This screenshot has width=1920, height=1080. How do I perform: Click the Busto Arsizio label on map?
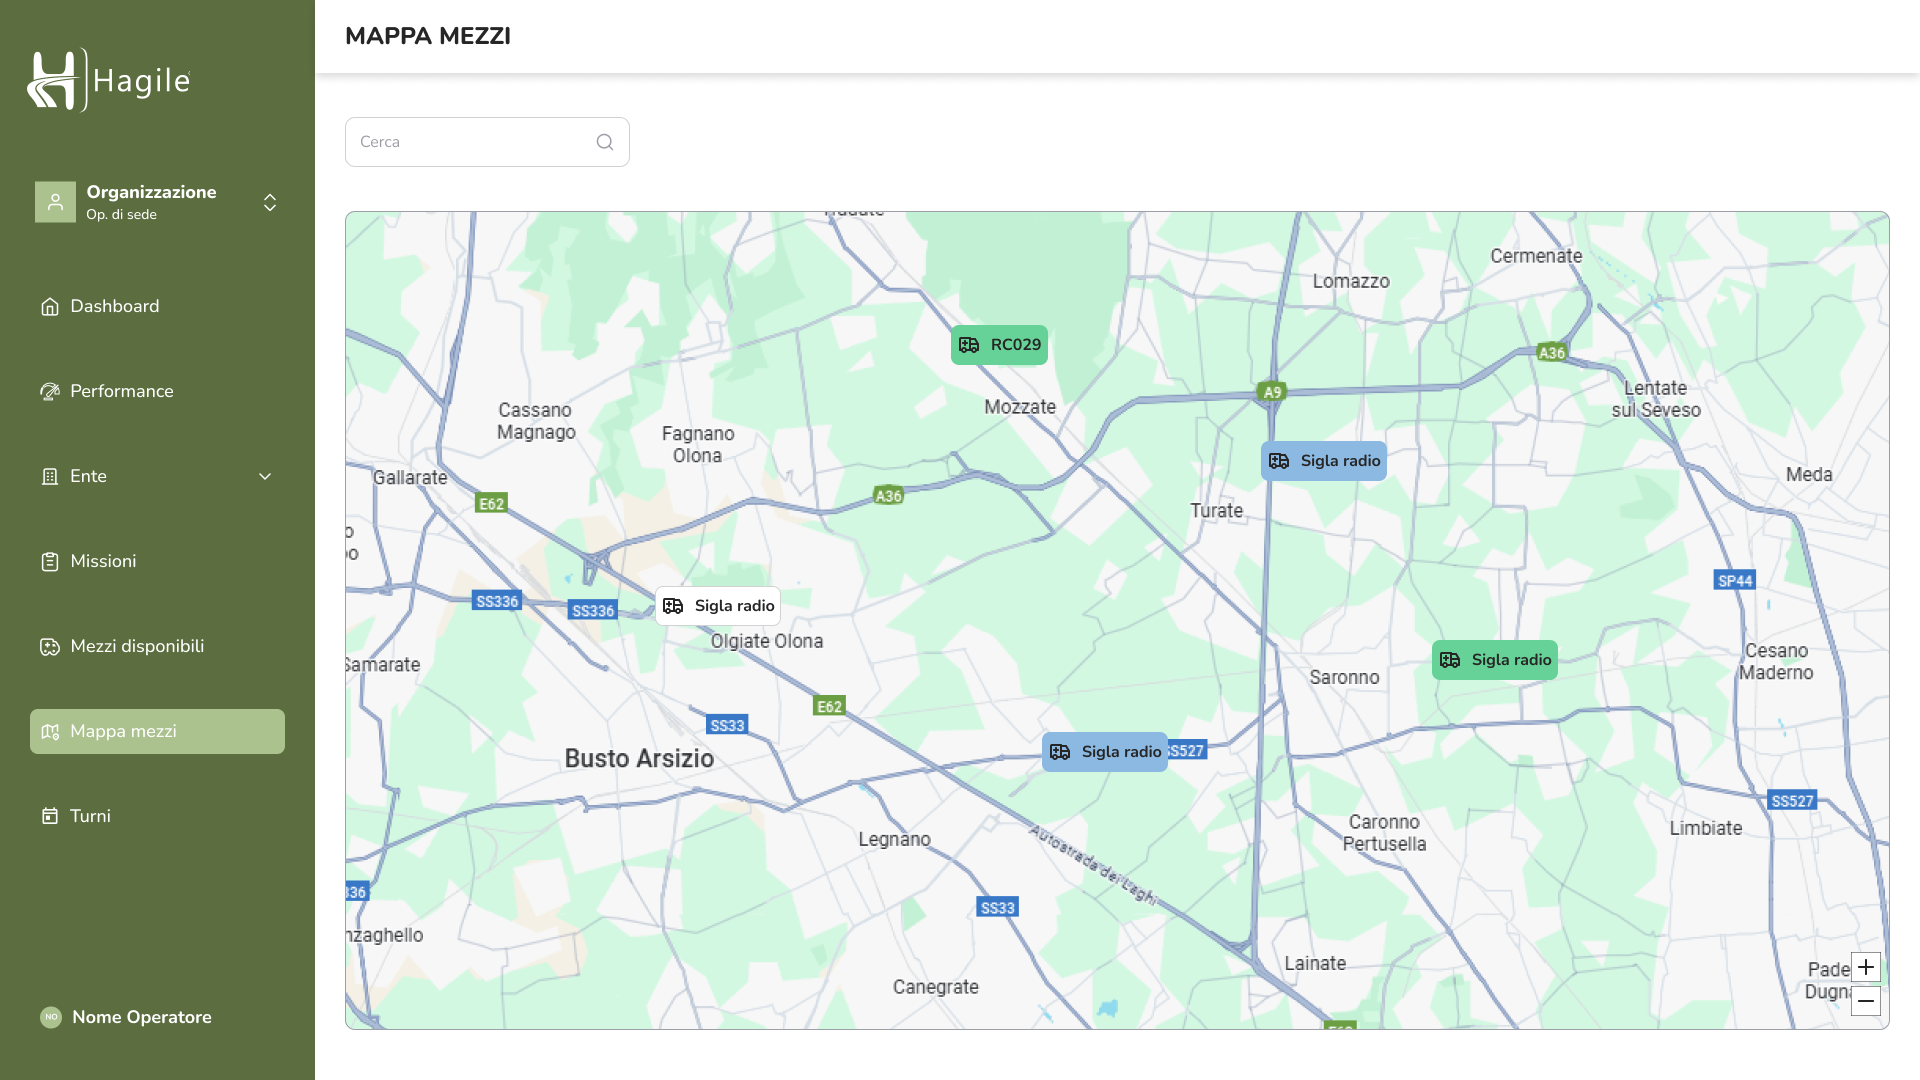pyautogui.click(x=639, y=759)
